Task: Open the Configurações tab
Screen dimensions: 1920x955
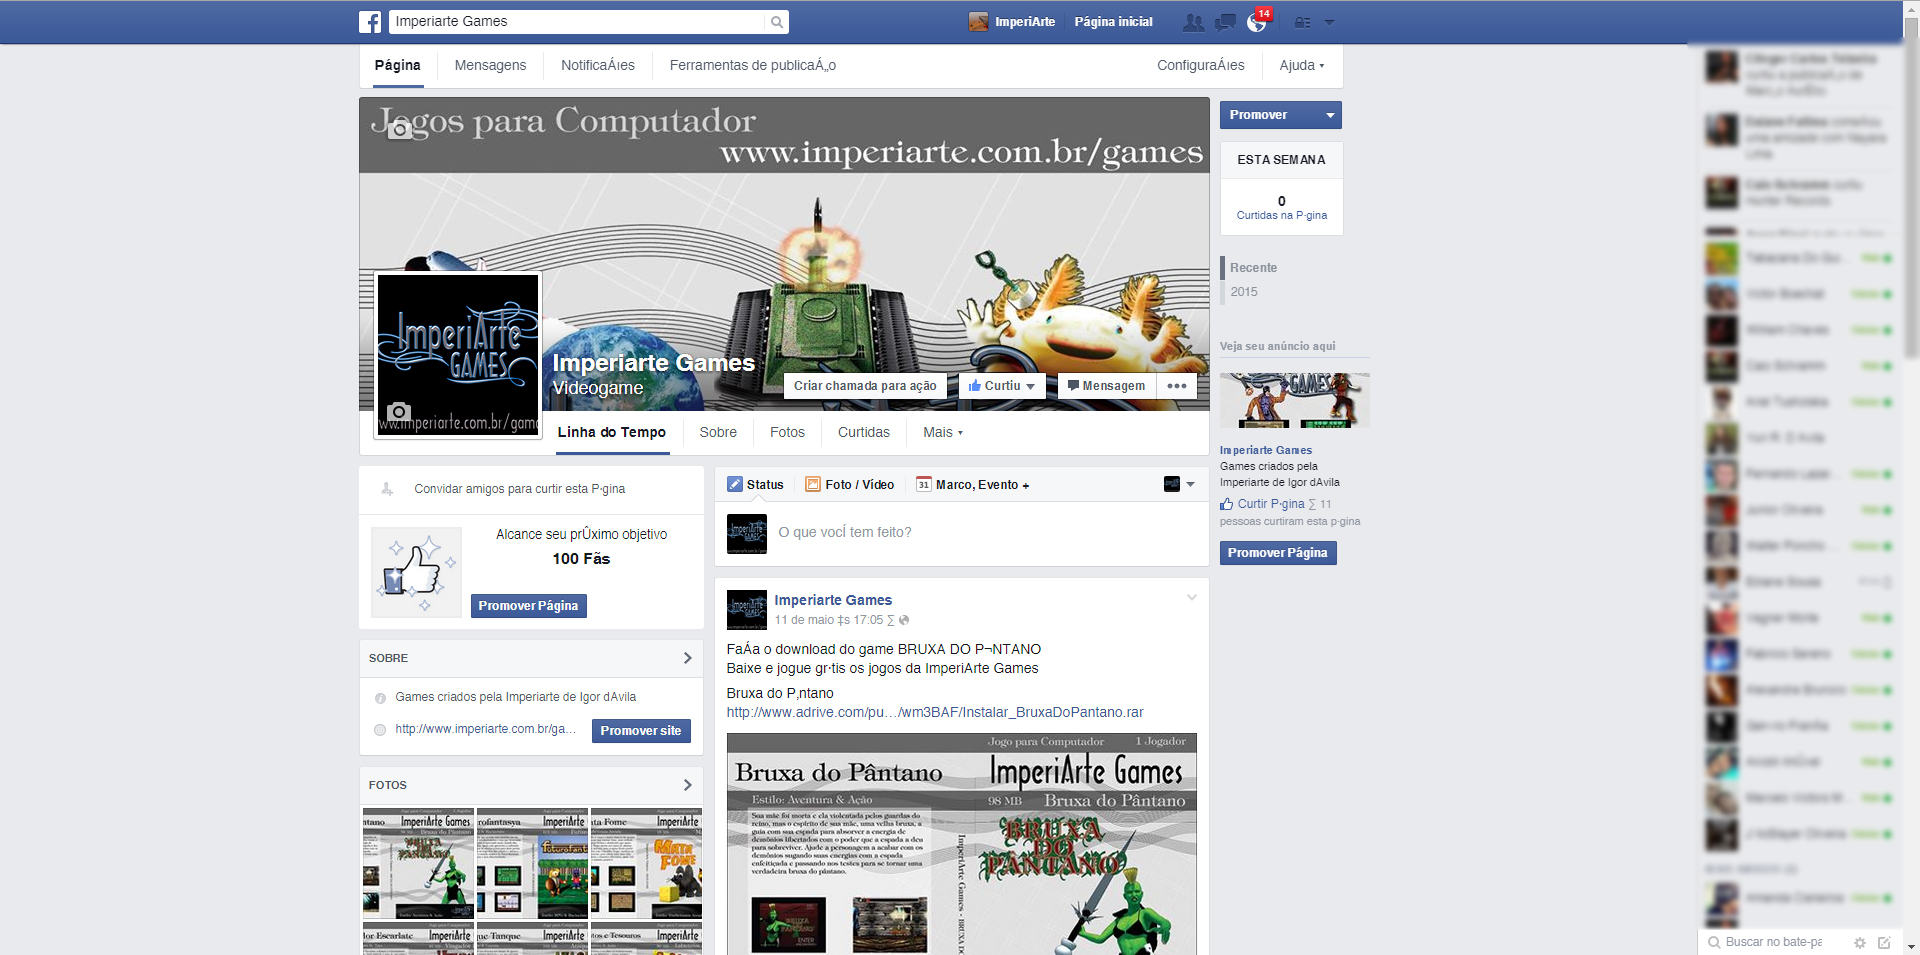Action: coord(1201,66)
